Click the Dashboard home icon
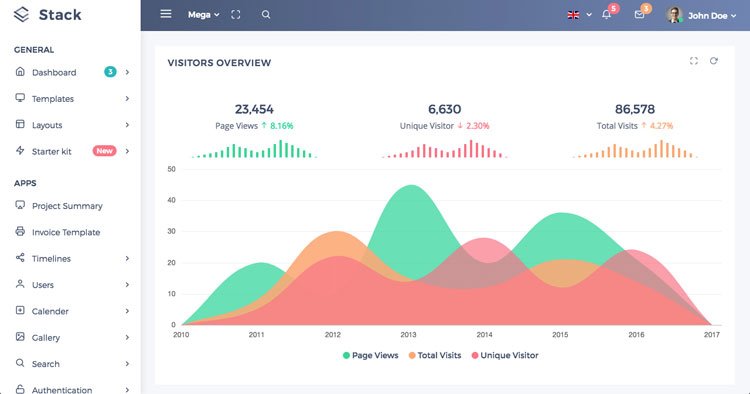 (20, 72)
